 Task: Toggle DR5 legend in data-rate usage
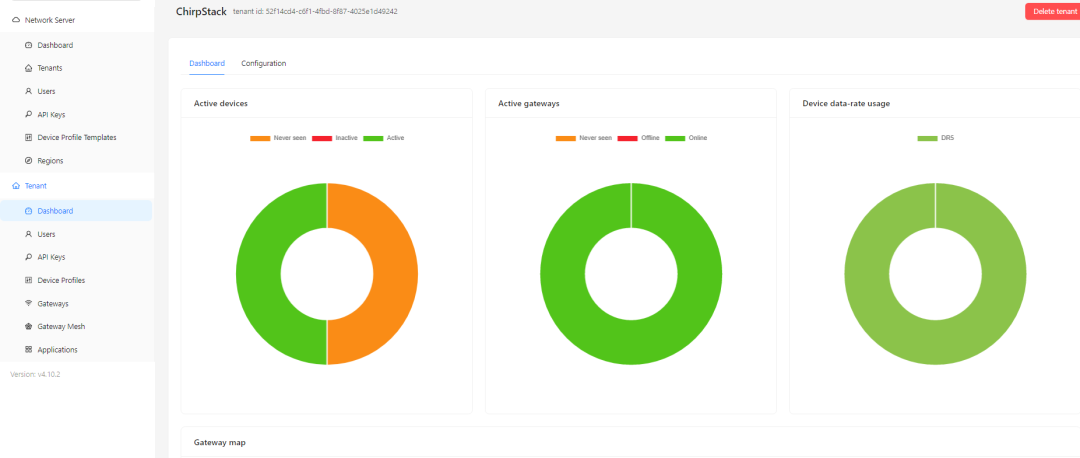pyautogui.click(x=935, y=138)
